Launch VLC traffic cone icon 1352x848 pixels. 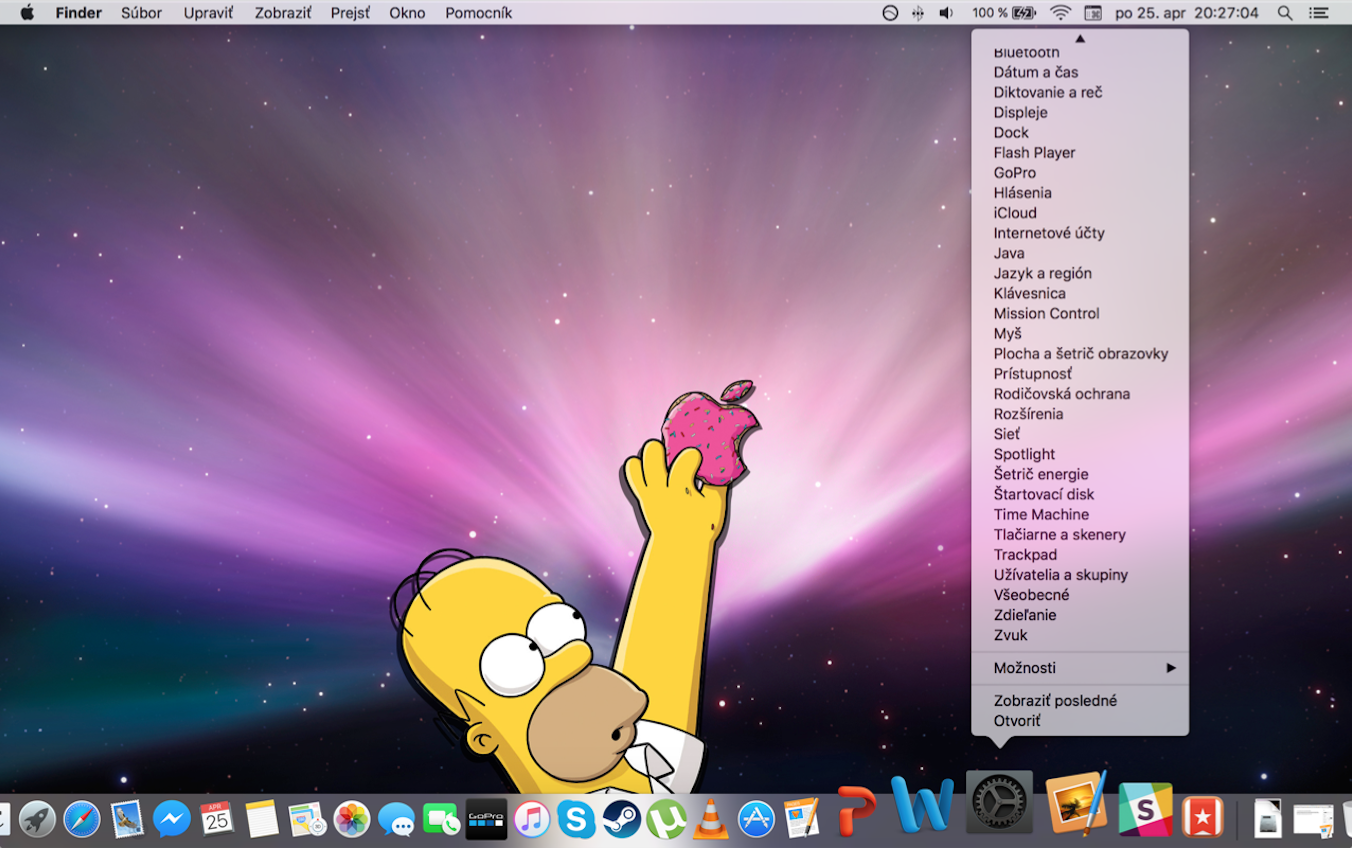click(x=711, y=819)
